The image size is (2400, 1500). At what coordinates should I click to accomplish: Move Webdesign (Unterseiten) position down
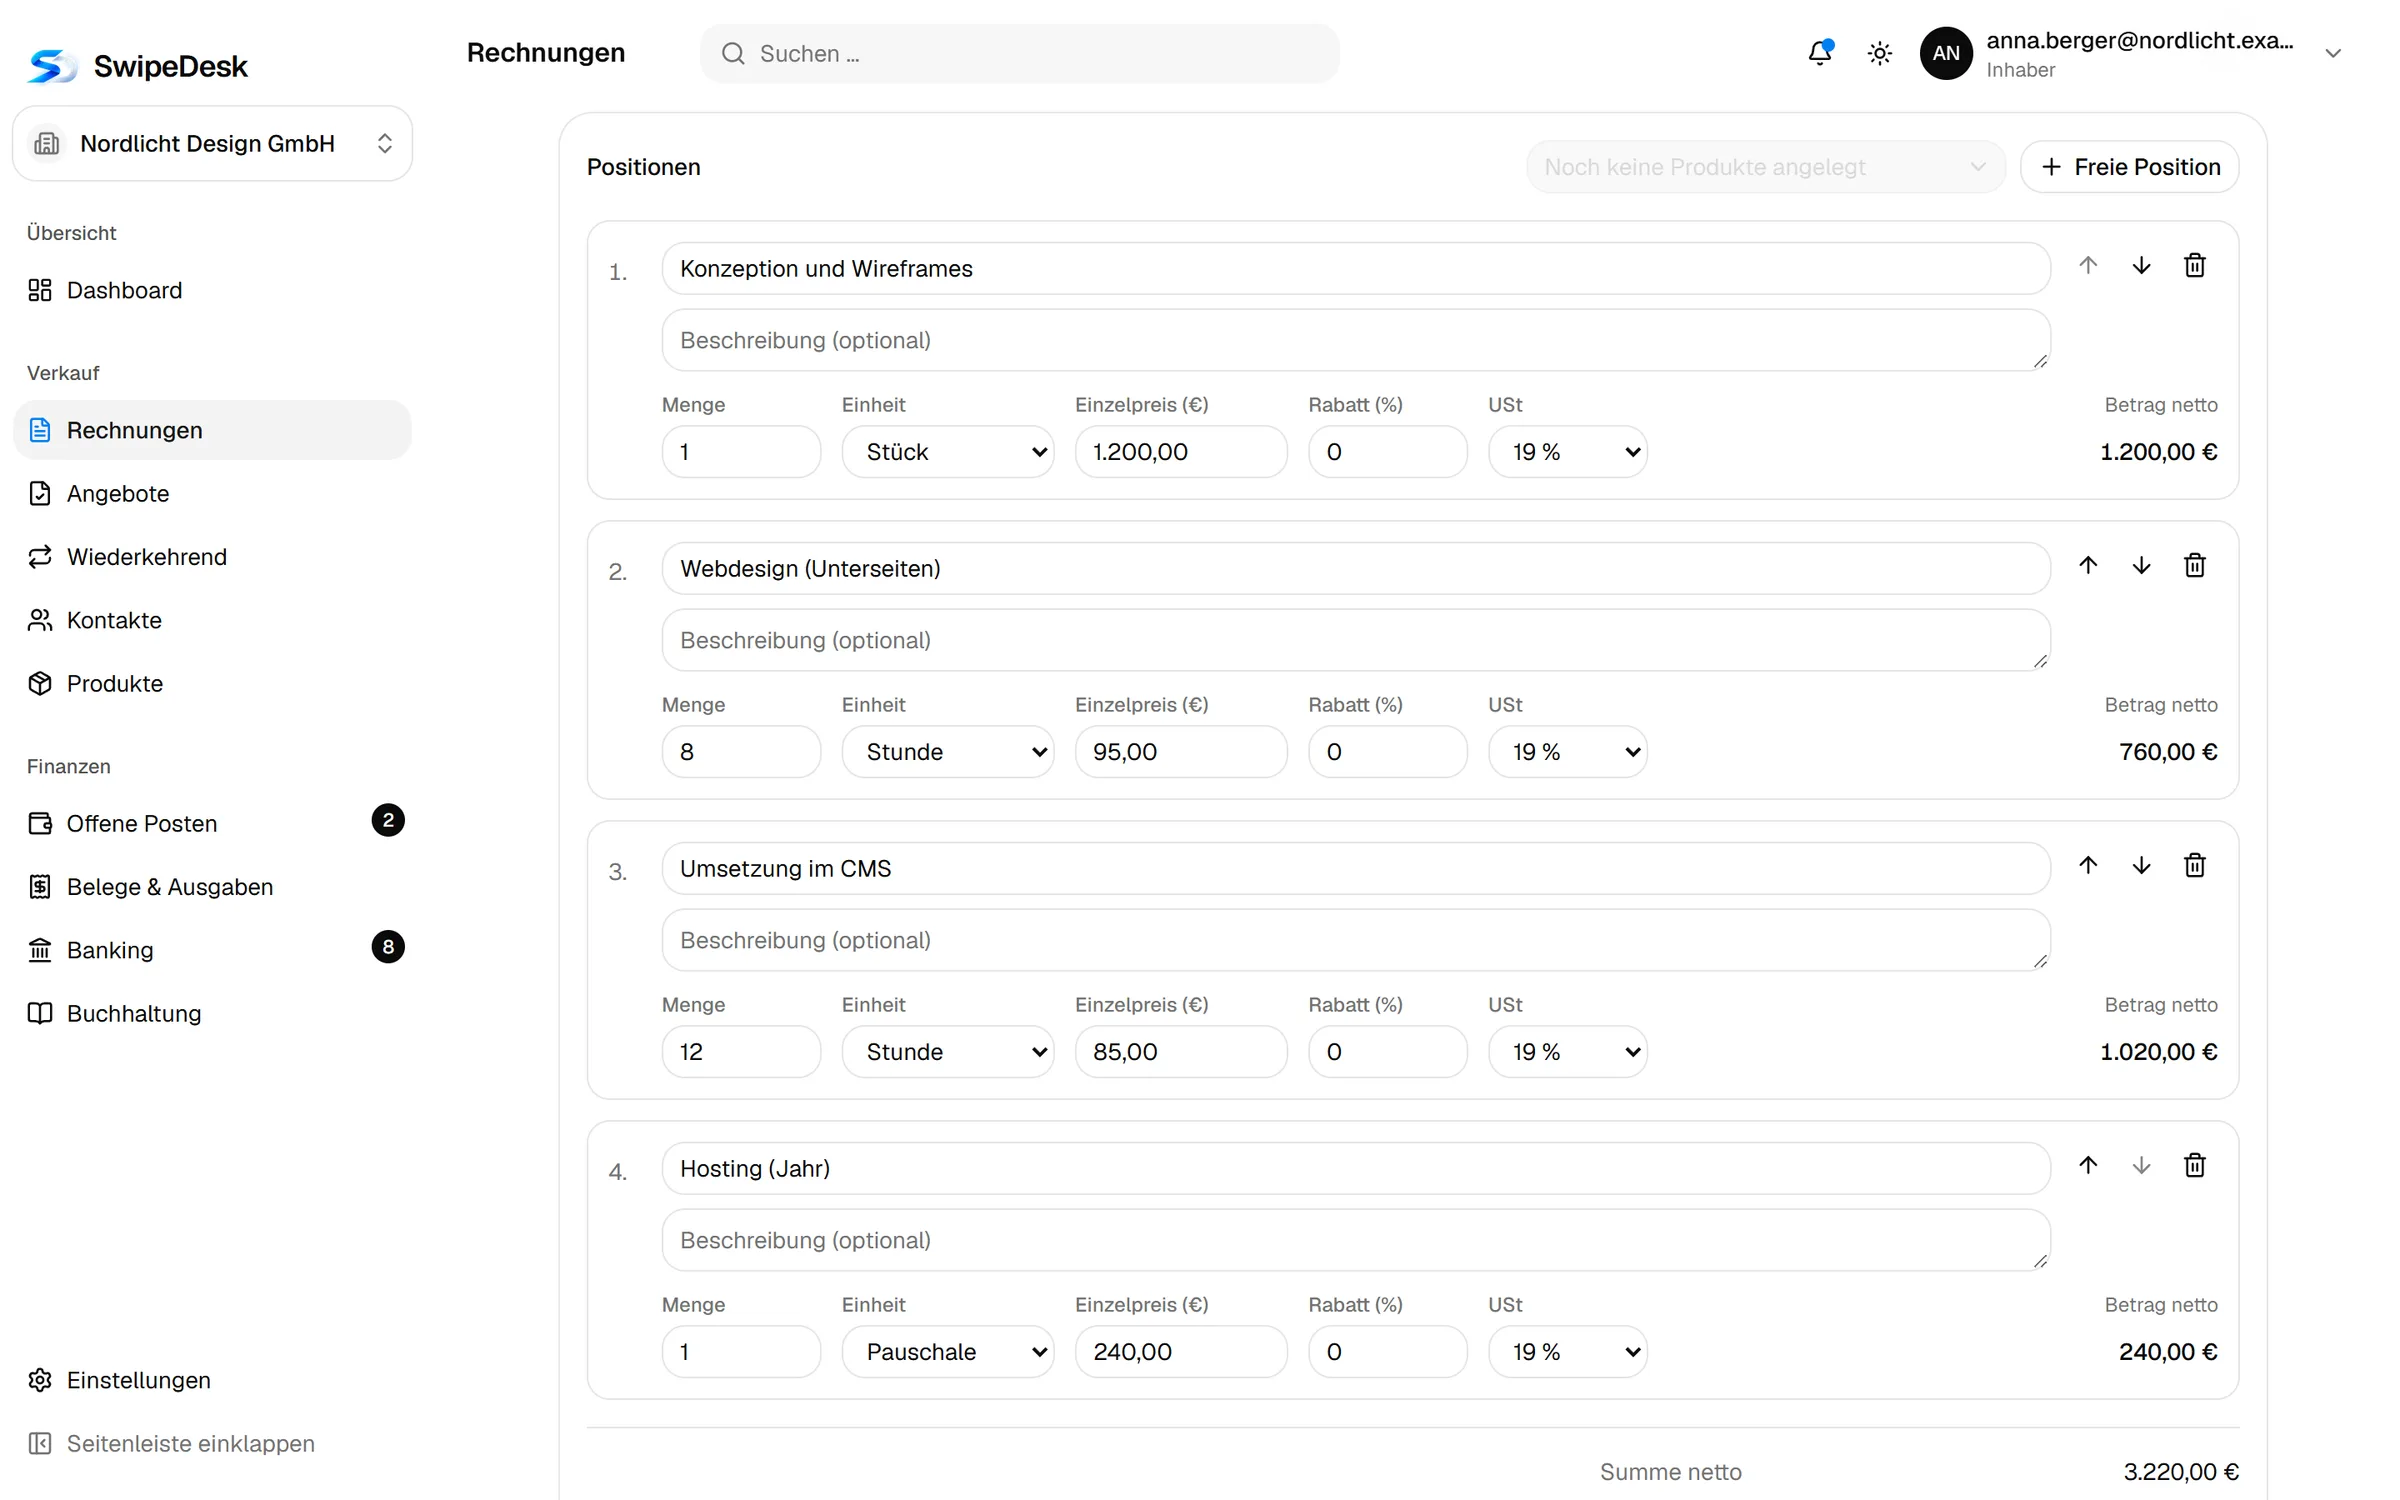[2141, 565]
